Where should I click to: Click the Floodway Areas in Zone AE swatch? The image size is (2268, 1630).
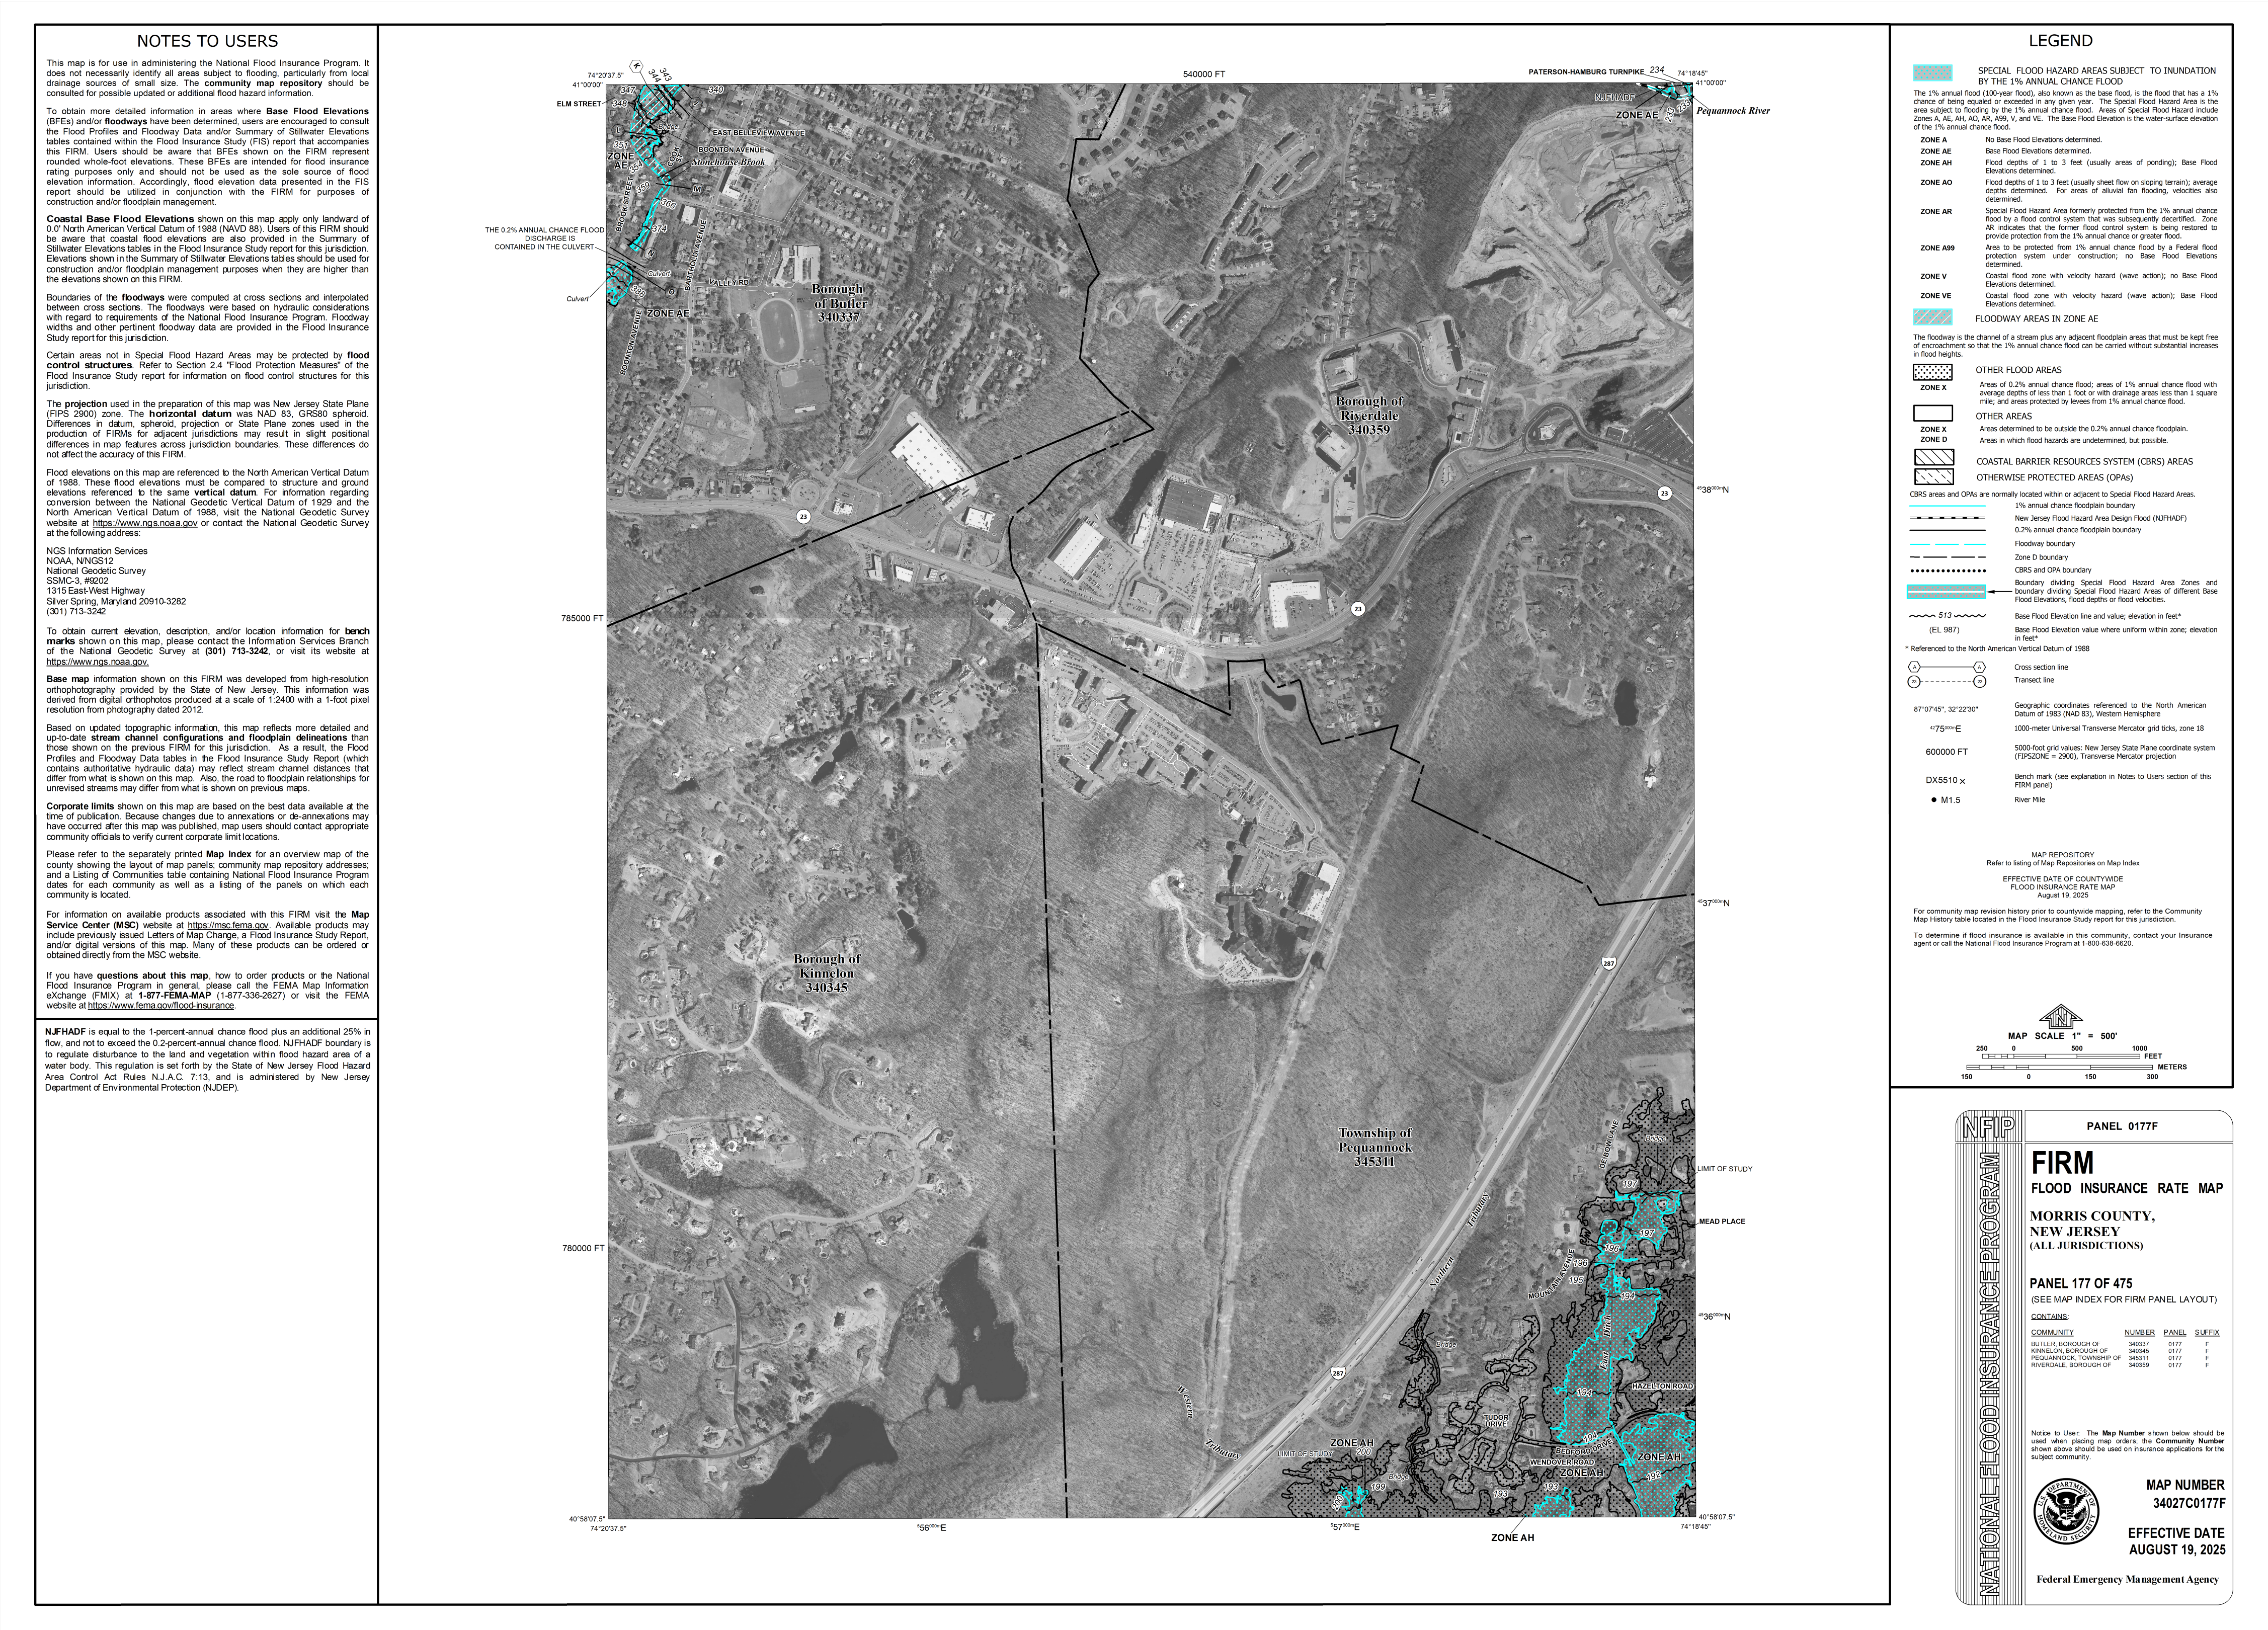click(x=1932, y=318)
